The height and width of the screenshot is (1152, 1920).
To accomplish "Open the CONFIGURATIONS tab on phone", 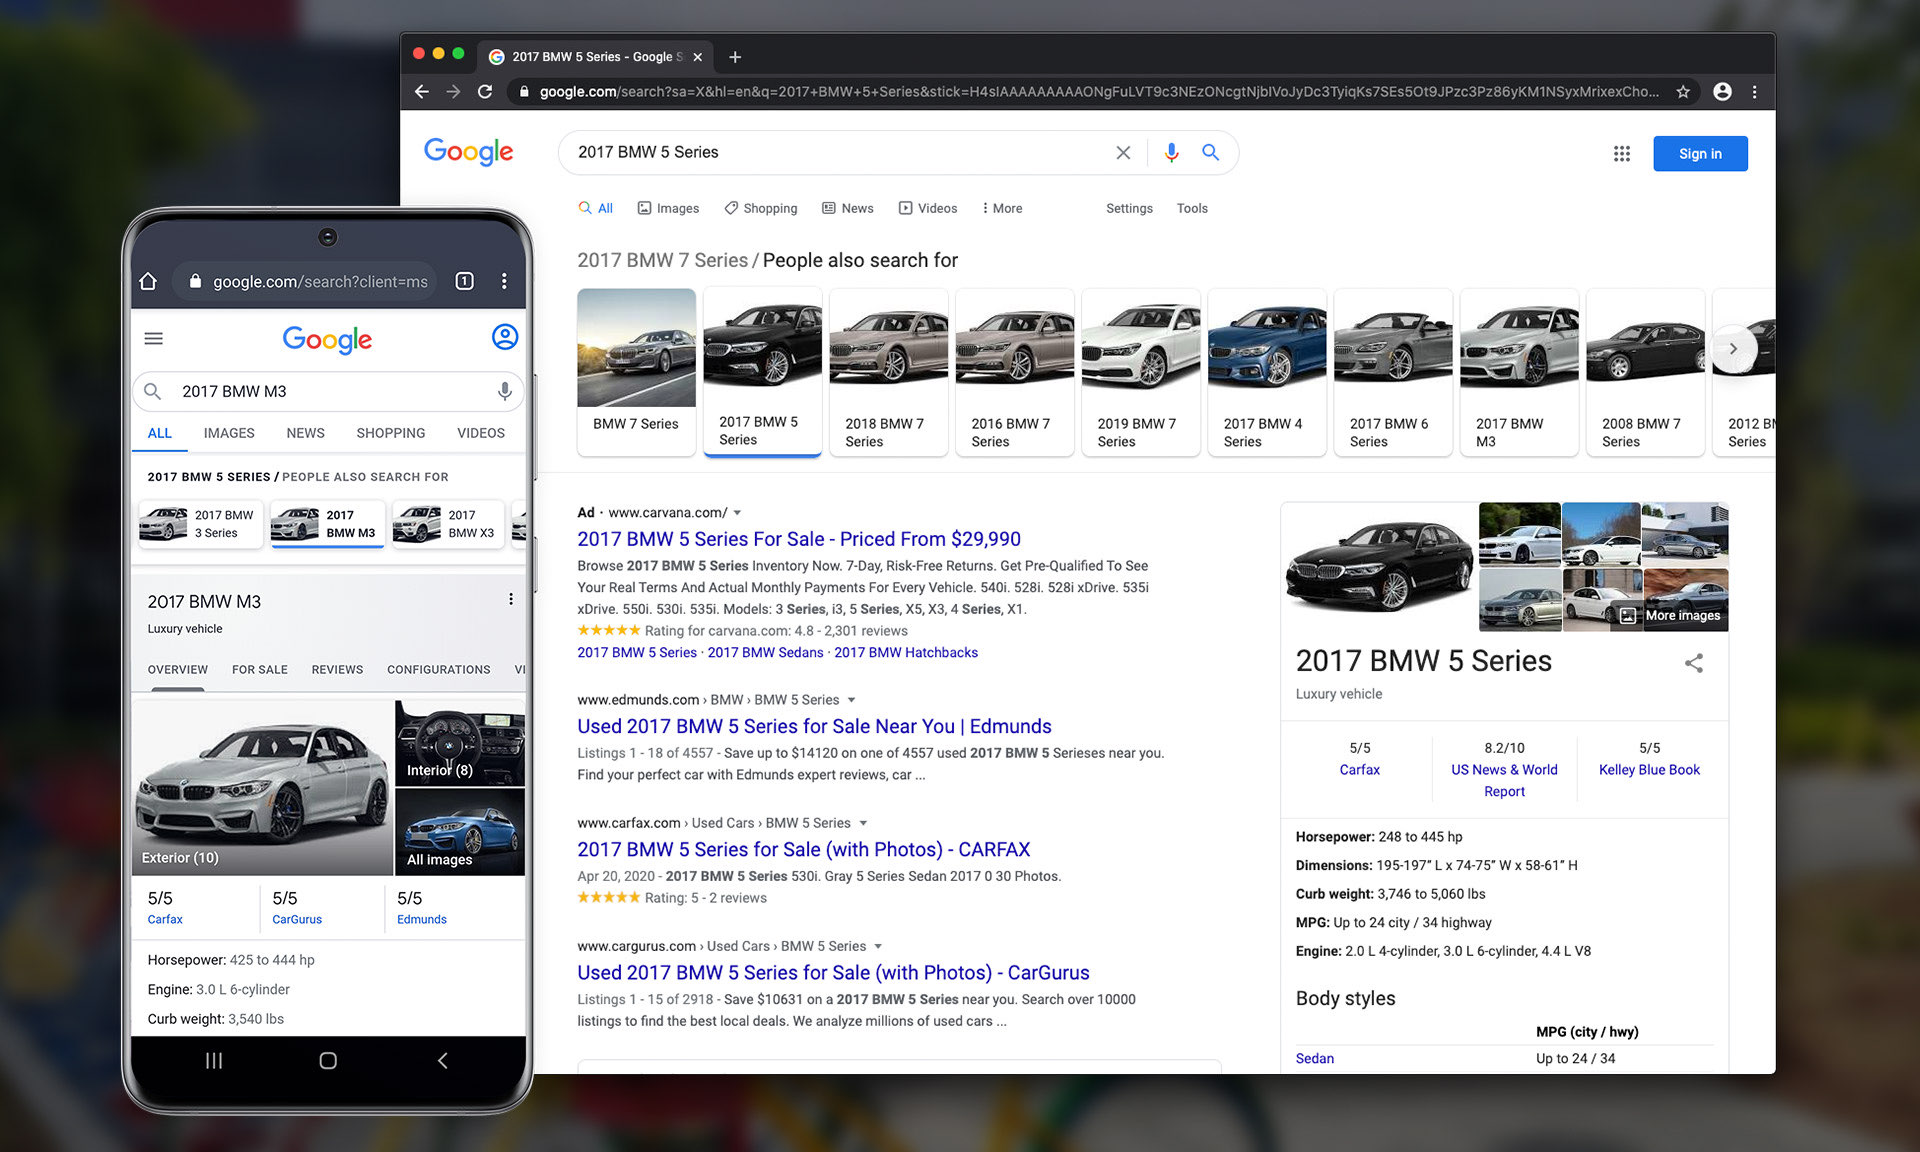I will [x=439, y=670].
